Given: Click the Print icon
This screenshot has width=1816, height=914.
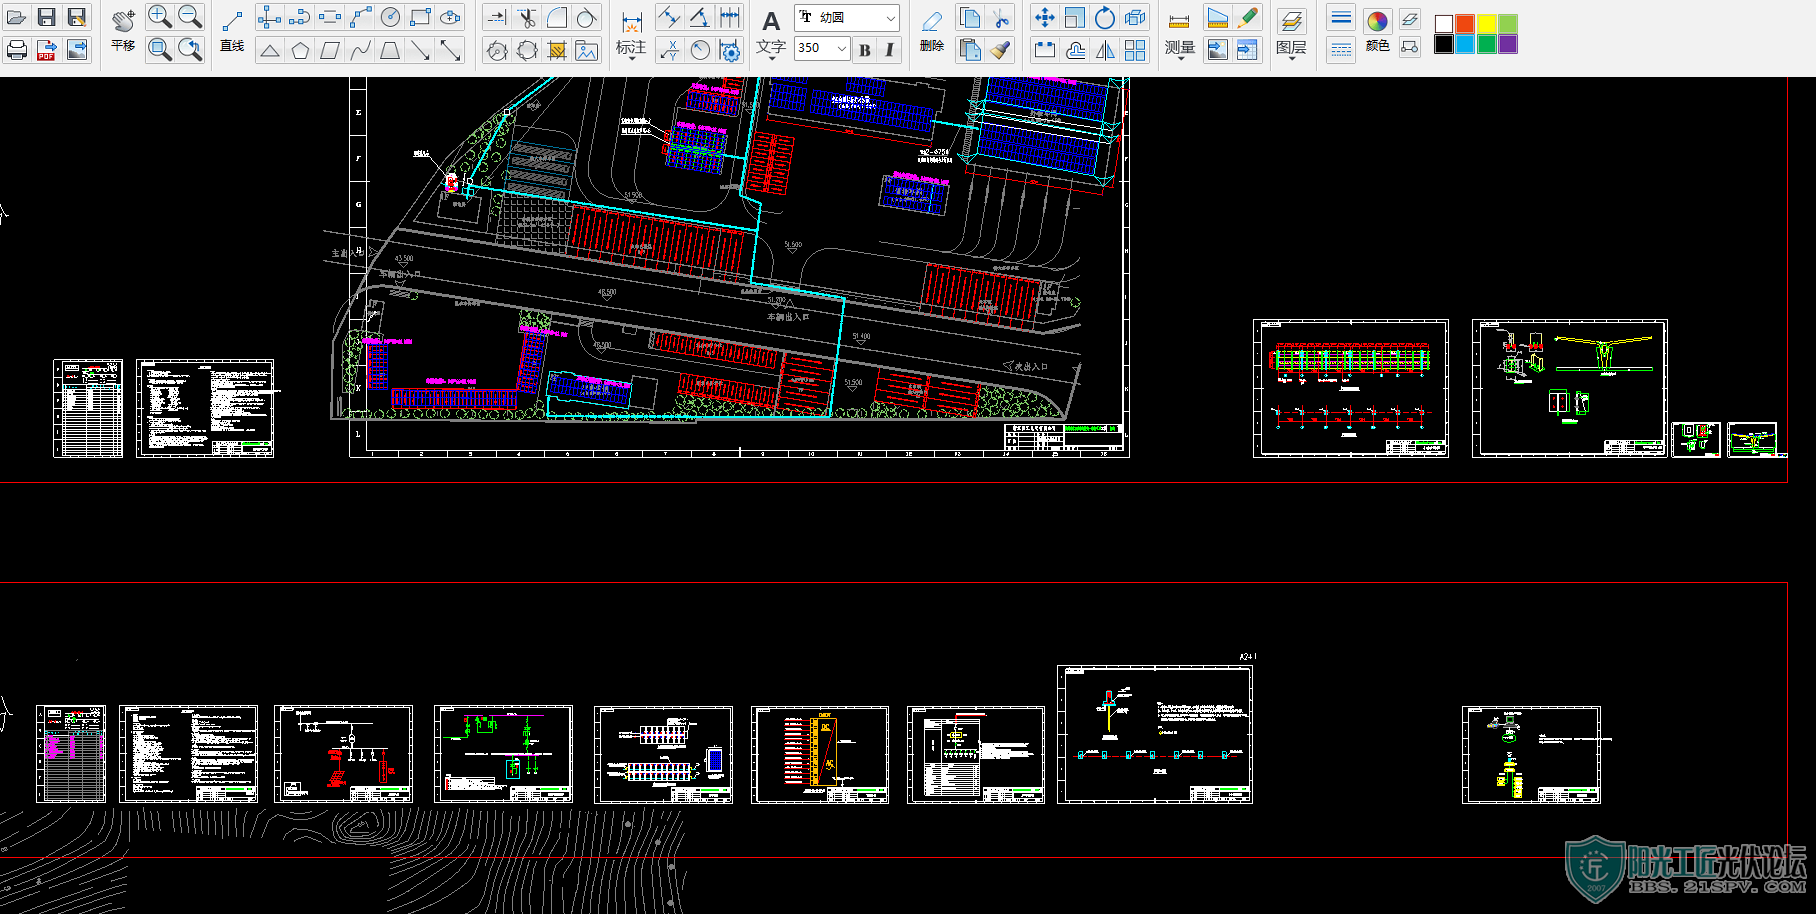Looking at the screenshot, I should click(16, 49).
